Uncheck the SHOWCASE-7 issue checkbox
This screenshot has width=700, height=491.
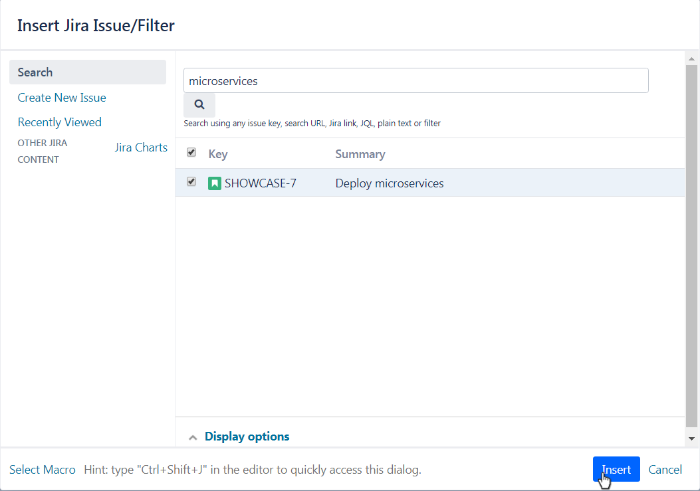click(192, 182)
